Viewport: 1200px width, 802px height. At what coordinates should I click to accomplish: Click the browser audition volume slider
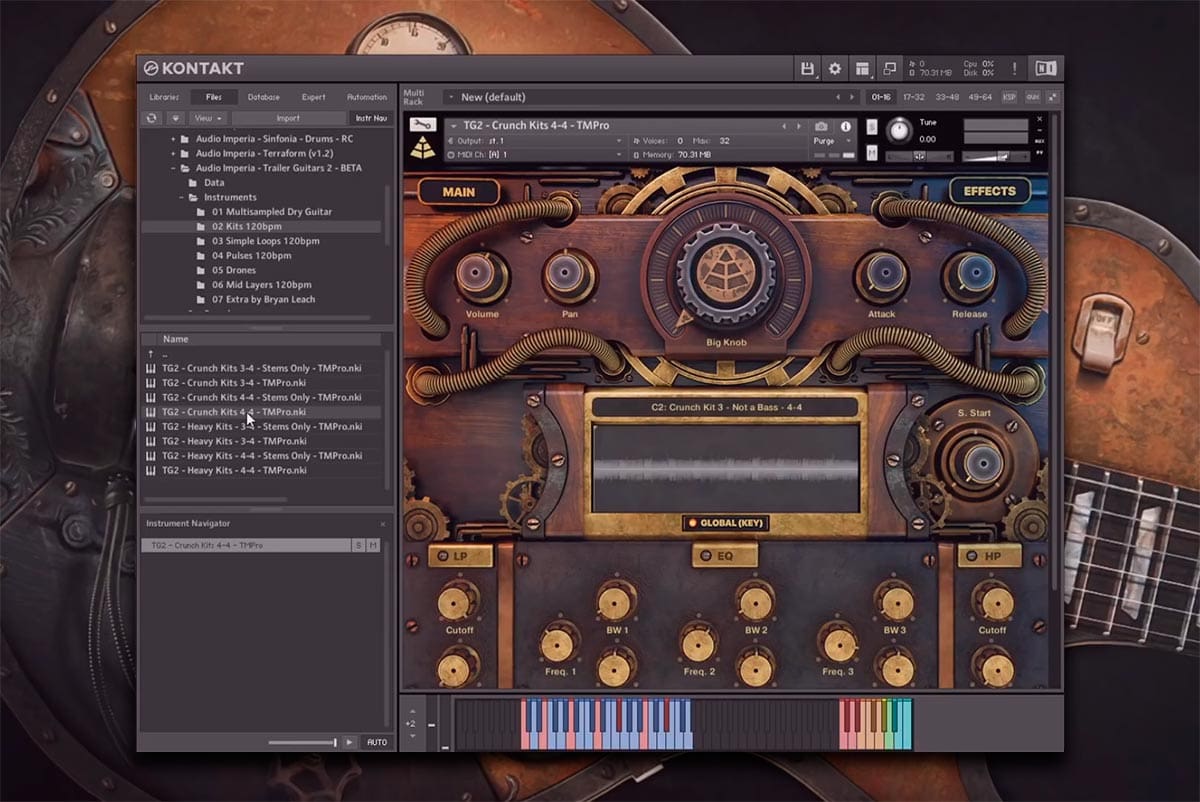[302, 743]
